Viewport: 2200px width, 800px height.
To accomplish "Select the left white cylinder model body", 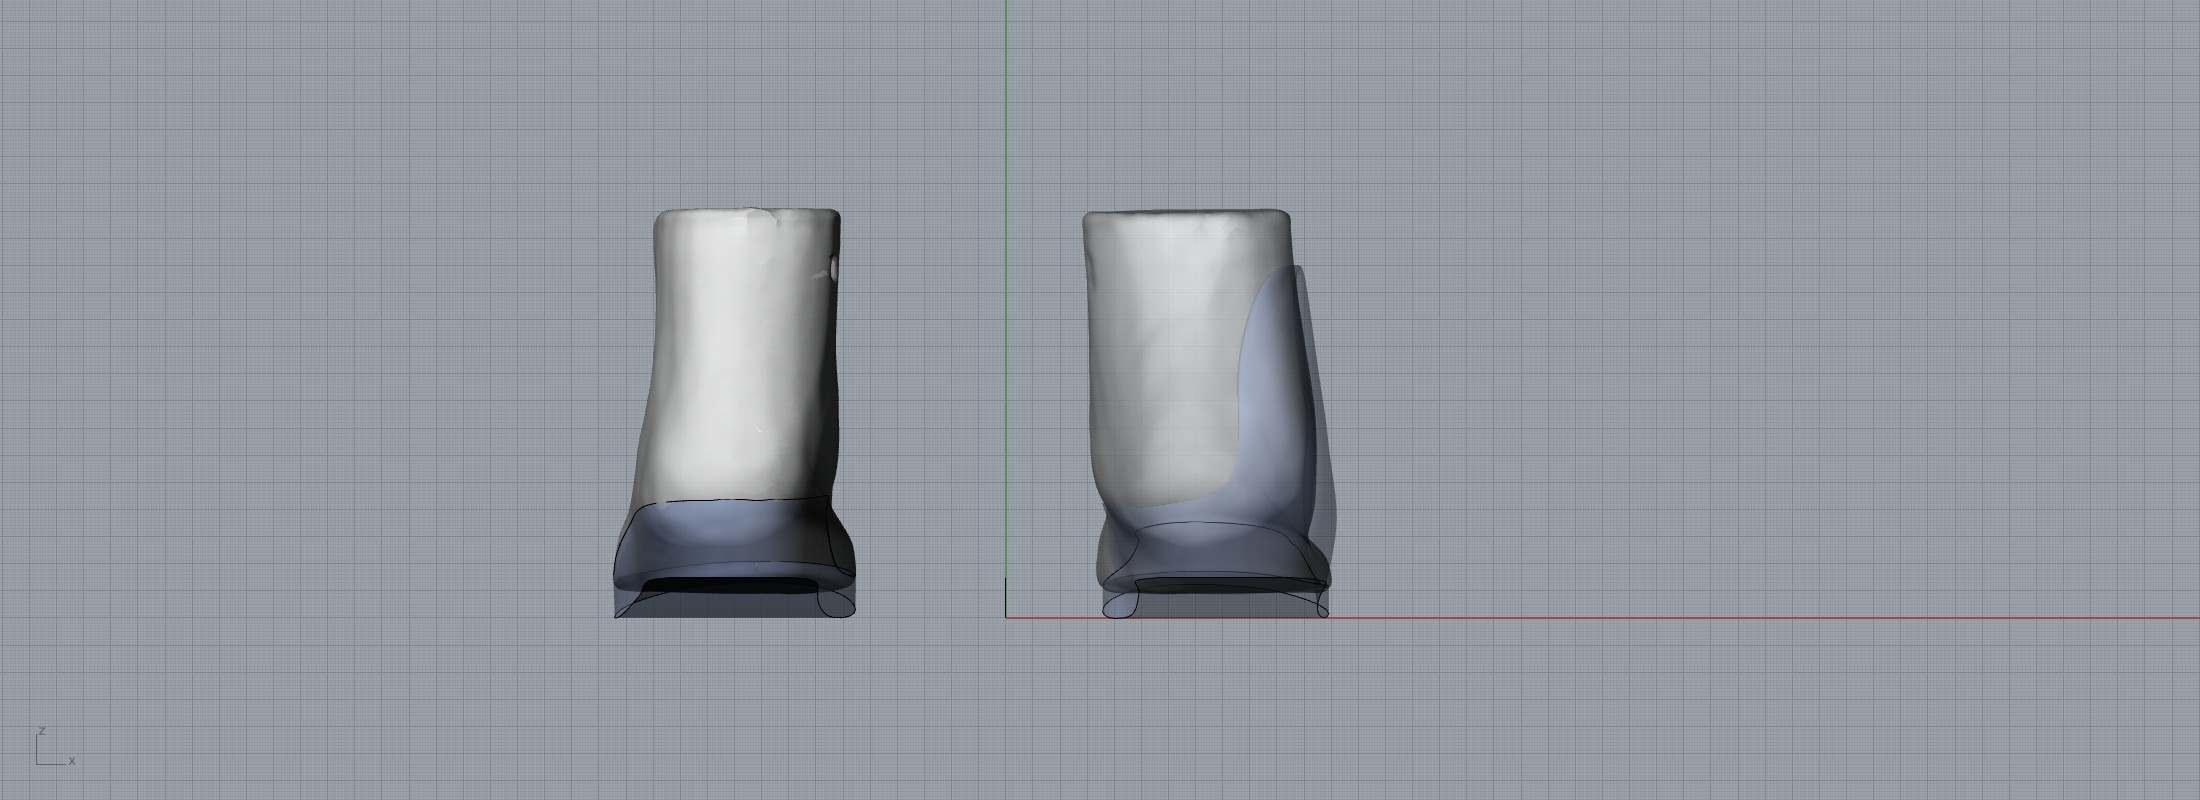I will click(740, 350).
